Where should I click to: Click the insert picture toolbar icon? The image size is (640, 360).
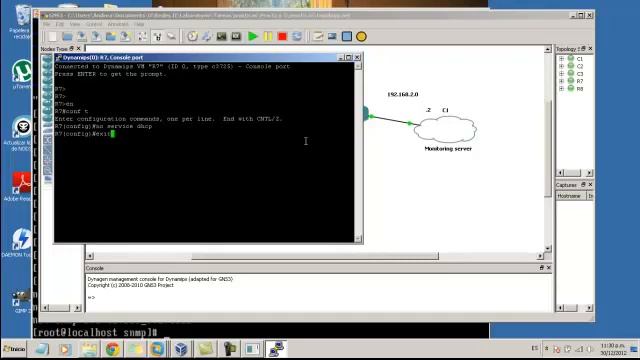click(332, 37)
